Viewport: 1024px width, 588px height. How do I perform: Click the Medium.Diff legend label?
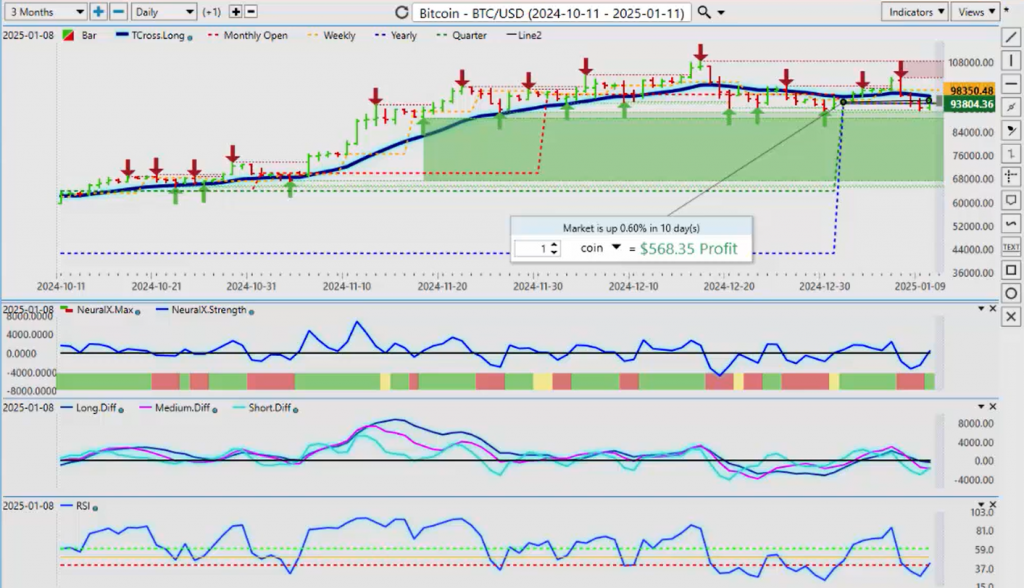(x=182, y=408)
